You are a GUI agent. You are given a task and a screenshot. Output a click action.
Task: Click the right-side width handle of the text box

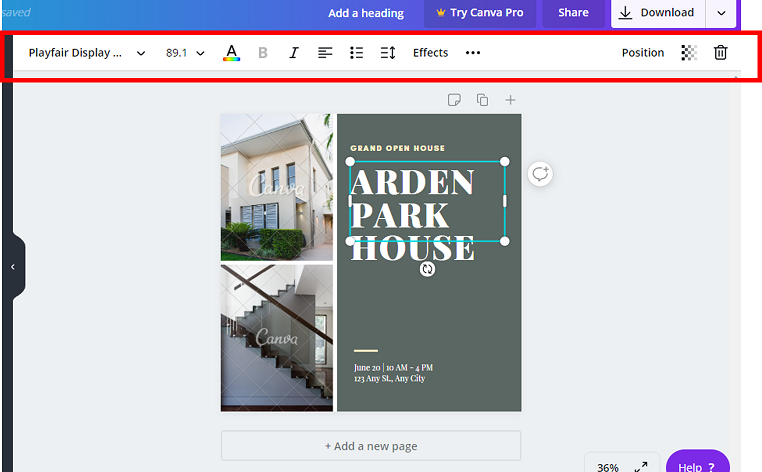[x=504, y=201]
